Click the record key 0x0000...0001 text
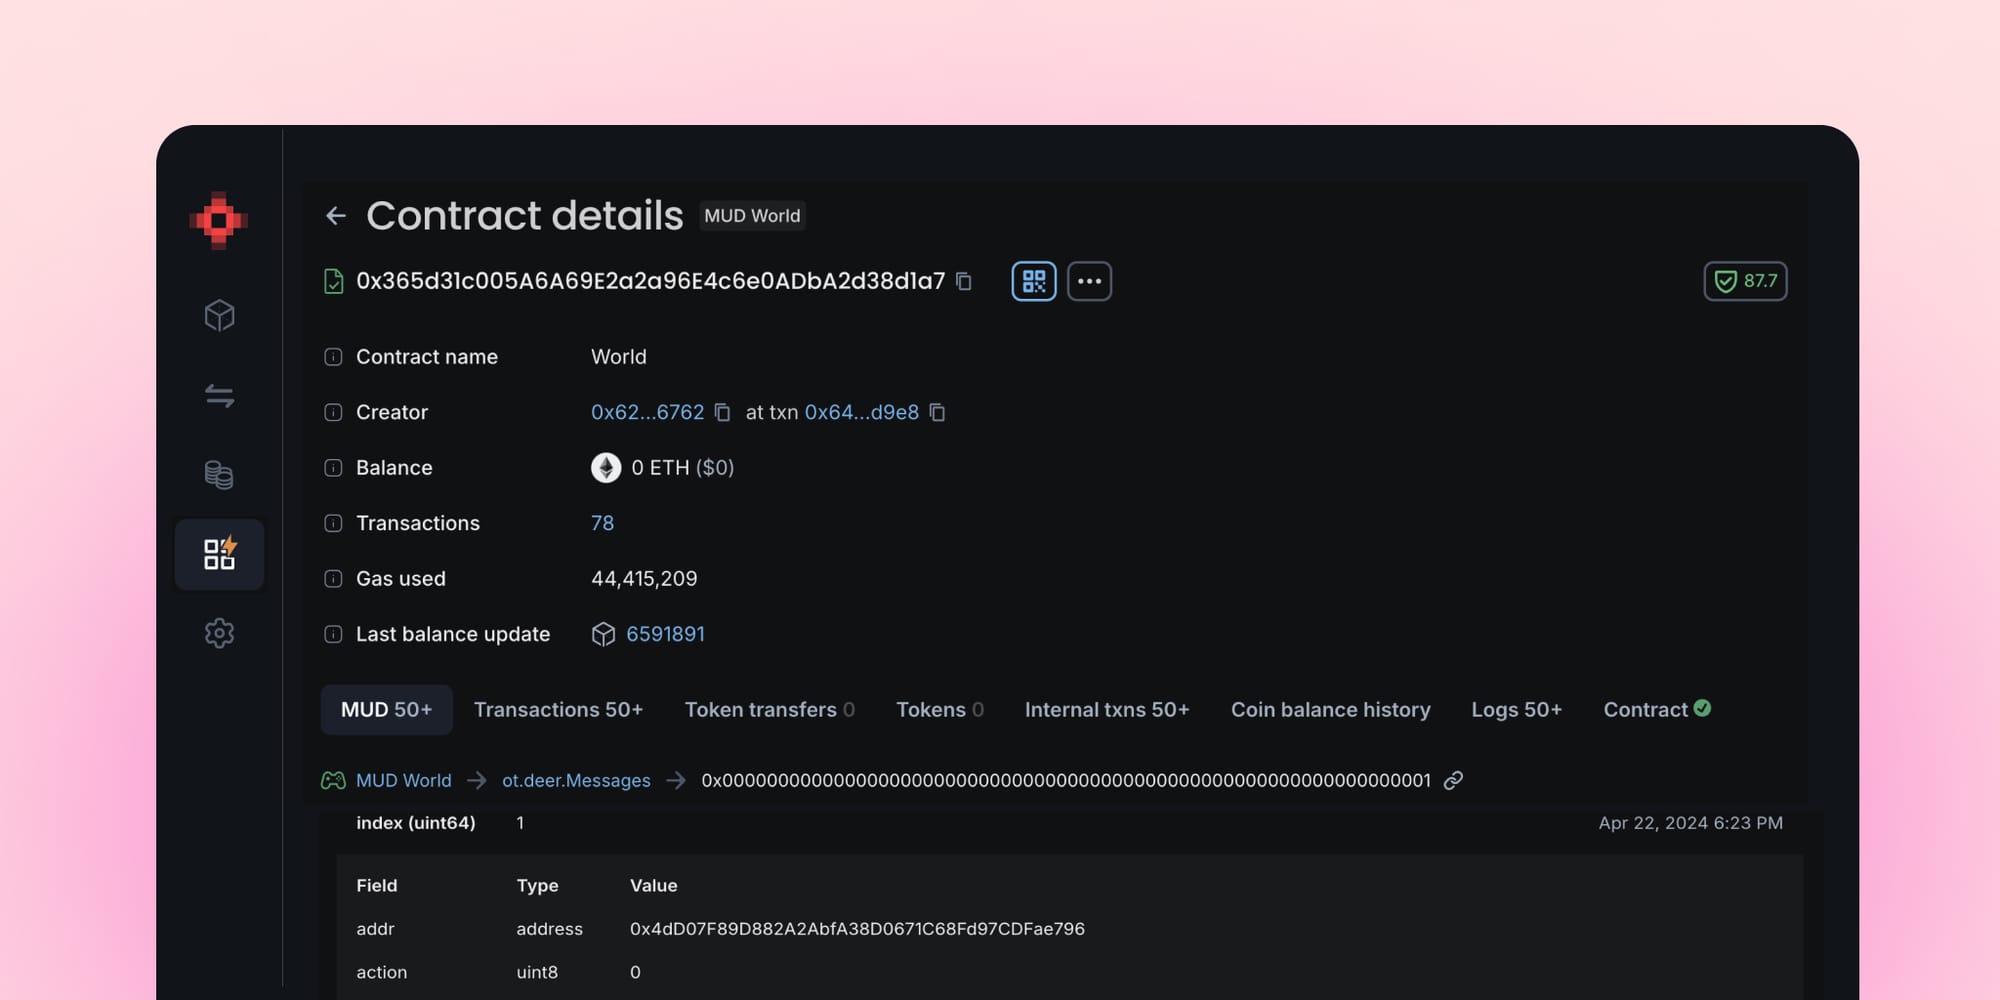The width and height of the screenshot is (2000, 1000). 1066,780
